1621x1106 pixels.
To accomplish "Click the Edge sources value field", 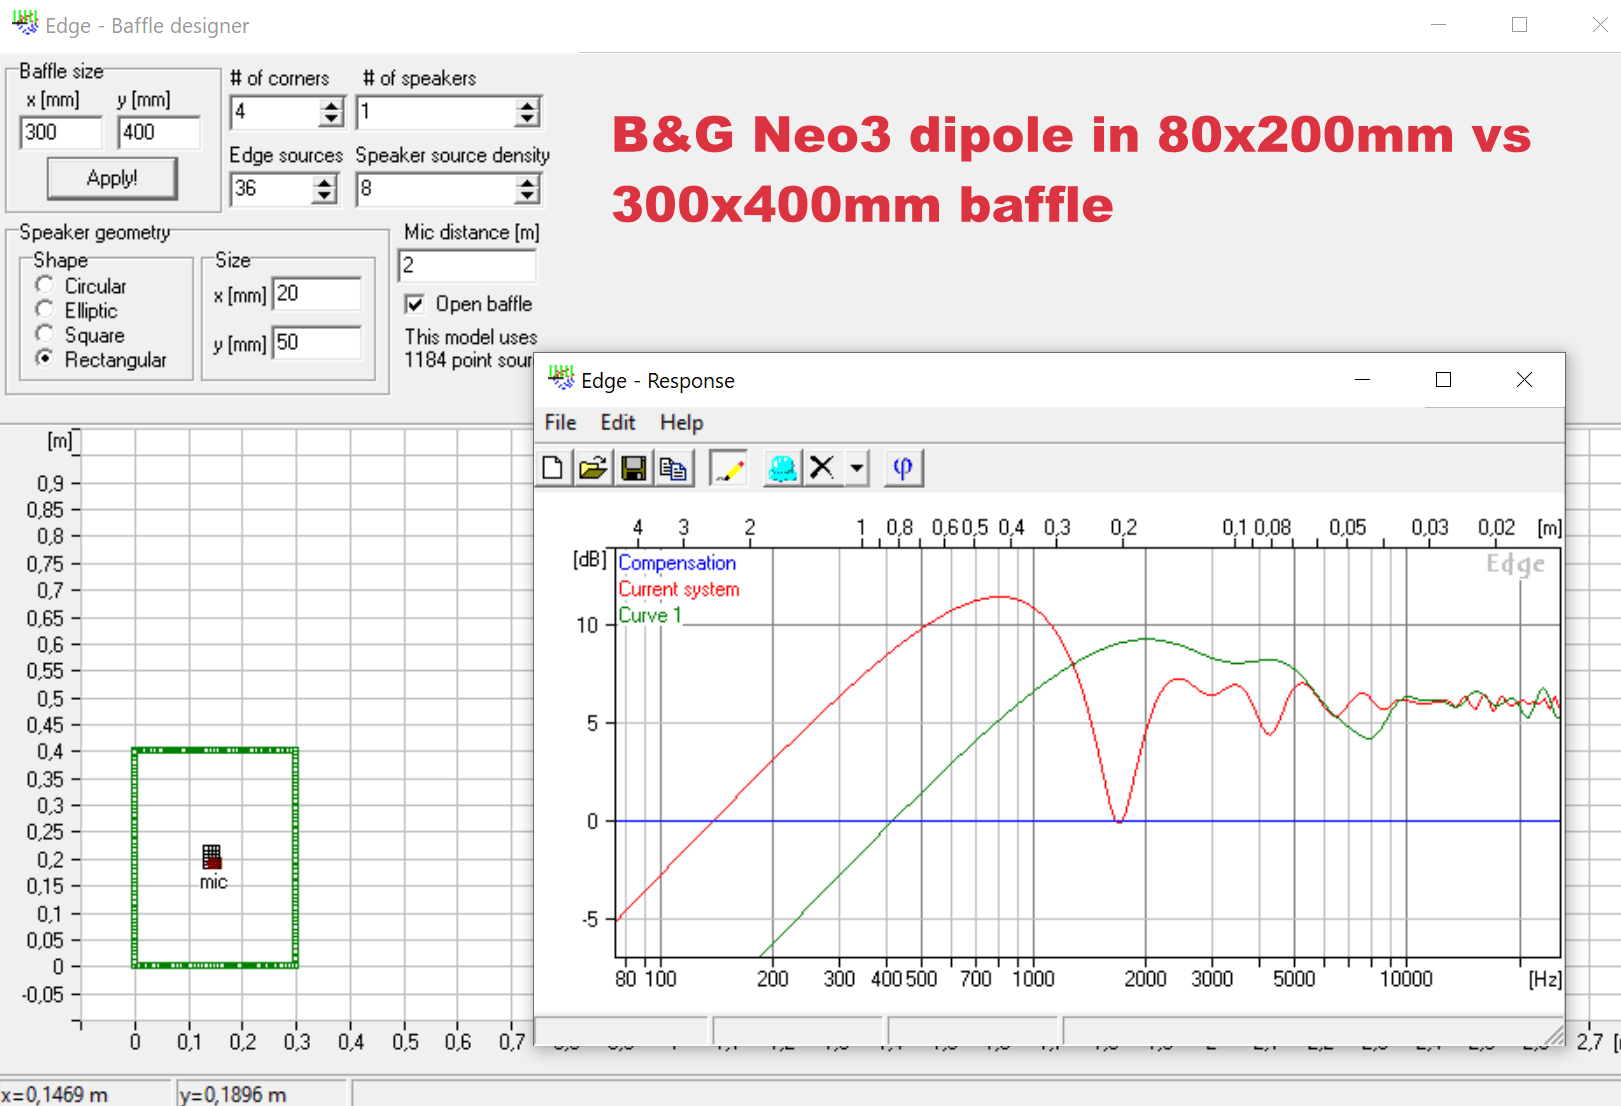I will coord(272,189).
